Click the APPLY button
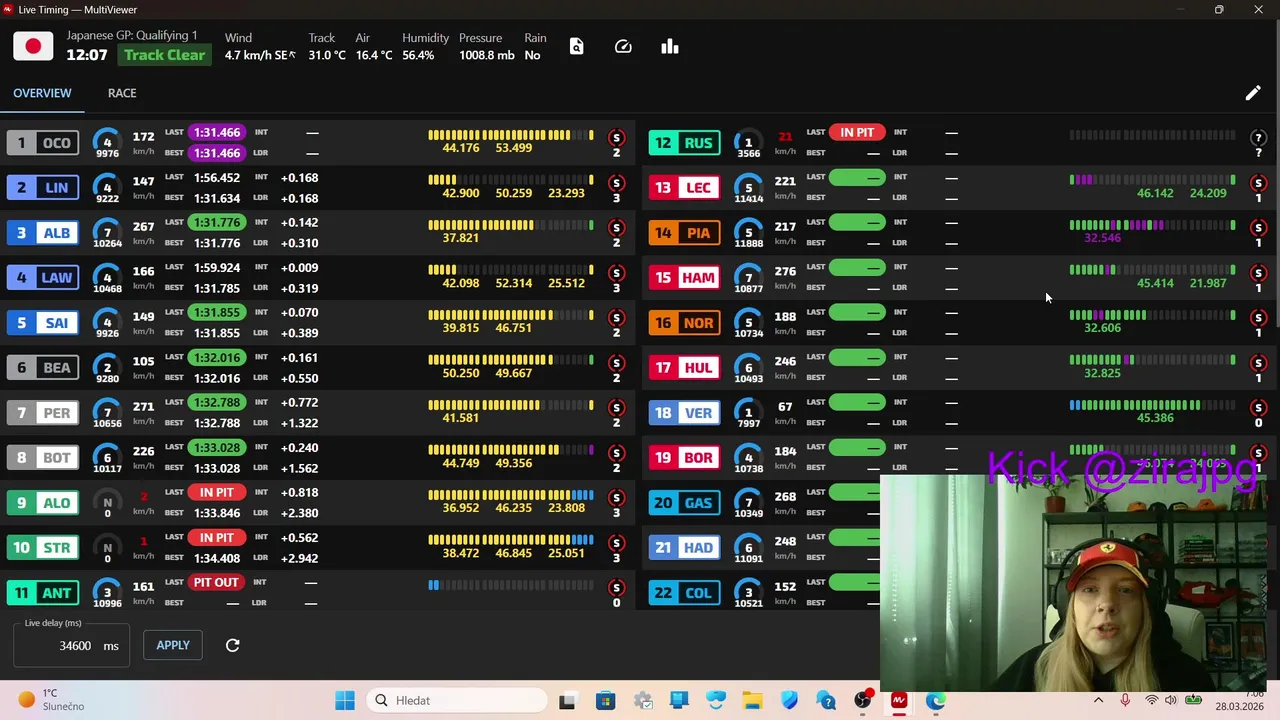Image resolution: width=1280 pixels, height=720 pixels. coord(173,645)
